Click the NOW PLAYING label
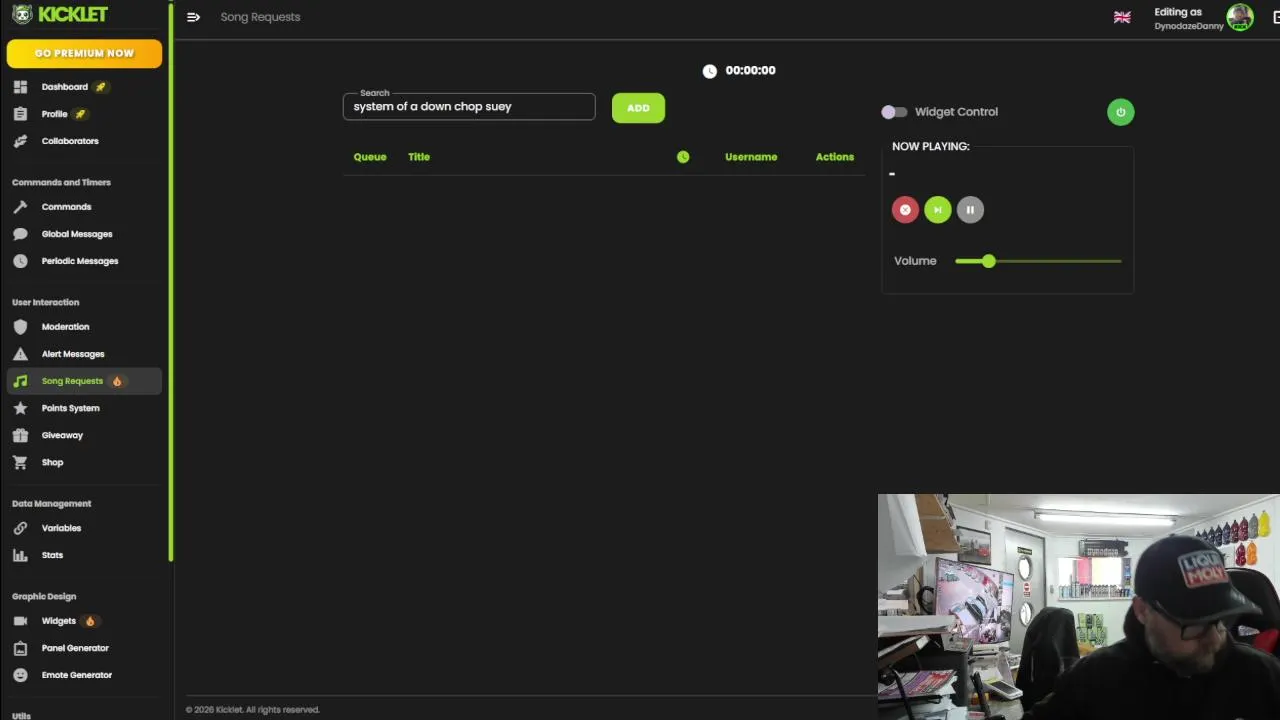The width and height of the screenshot is (1280, 720). (x=931, y=146)
